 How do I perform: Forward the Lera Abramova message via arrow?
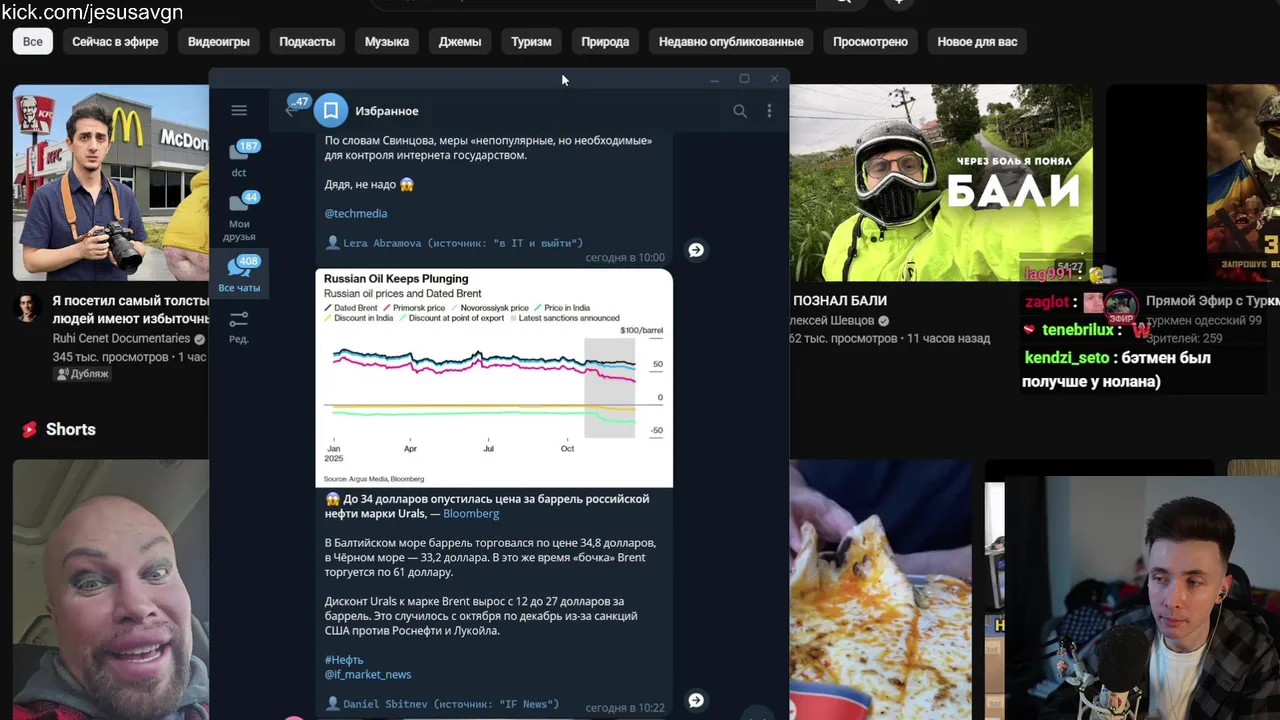click(x=696, y=250)
